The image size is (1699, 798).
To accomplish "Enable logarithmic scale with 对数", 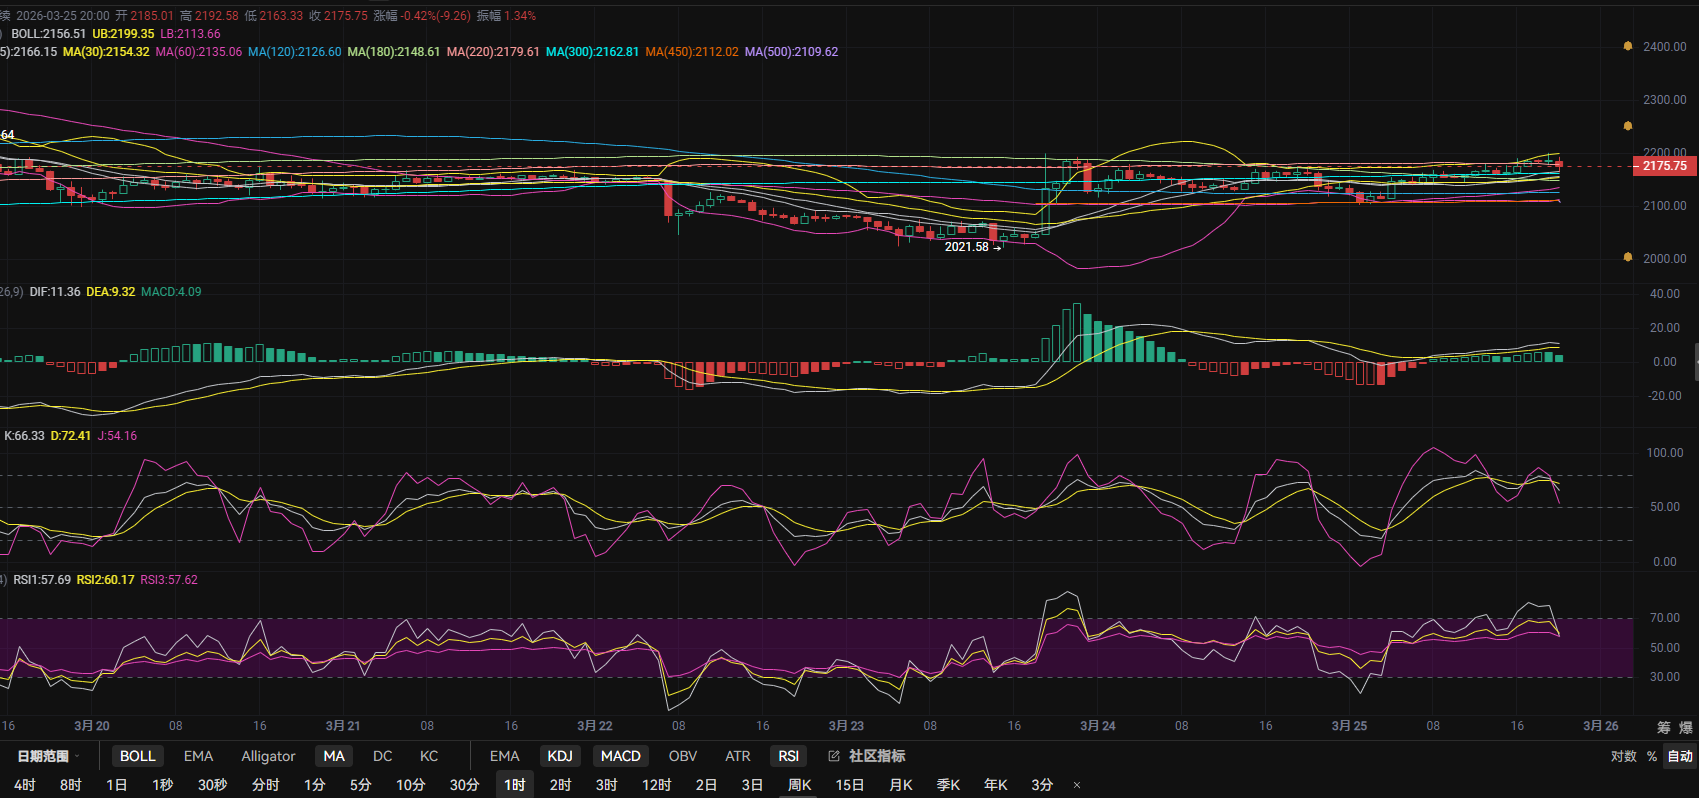I will pyautogui.click(x=1623, y=756).
